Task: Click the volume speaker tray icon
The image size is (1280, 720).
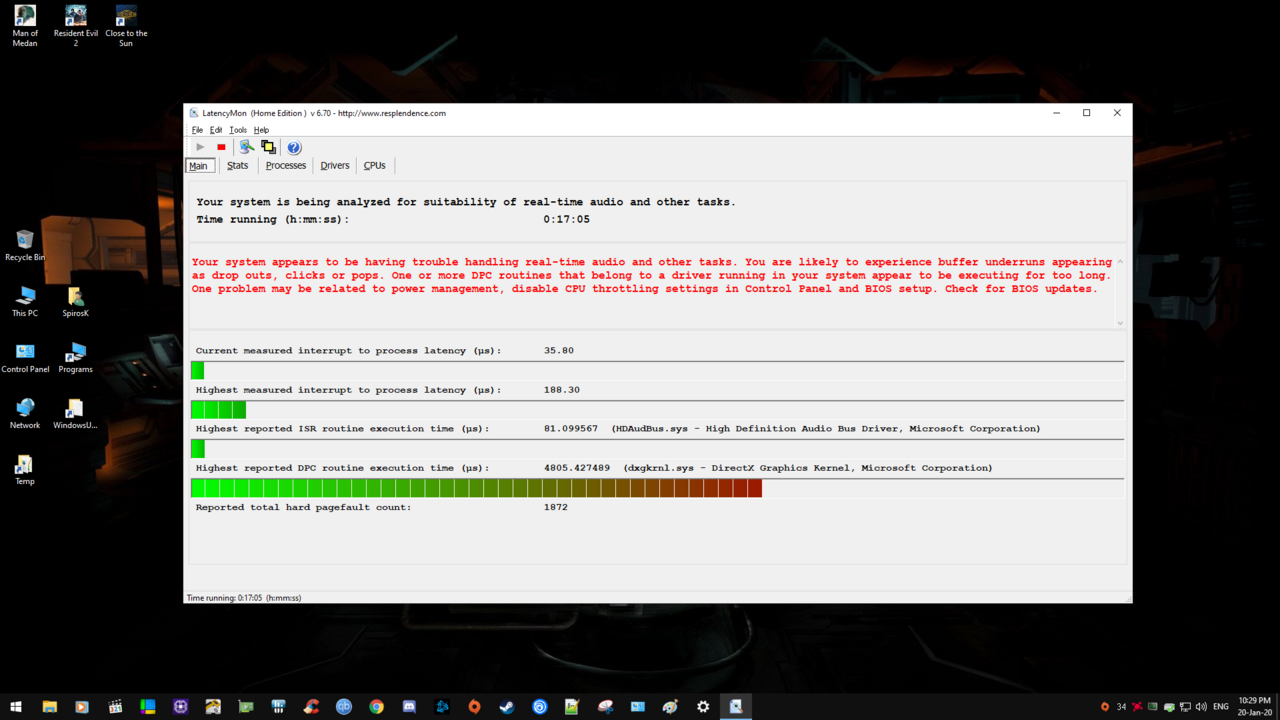Action: 1201,707
